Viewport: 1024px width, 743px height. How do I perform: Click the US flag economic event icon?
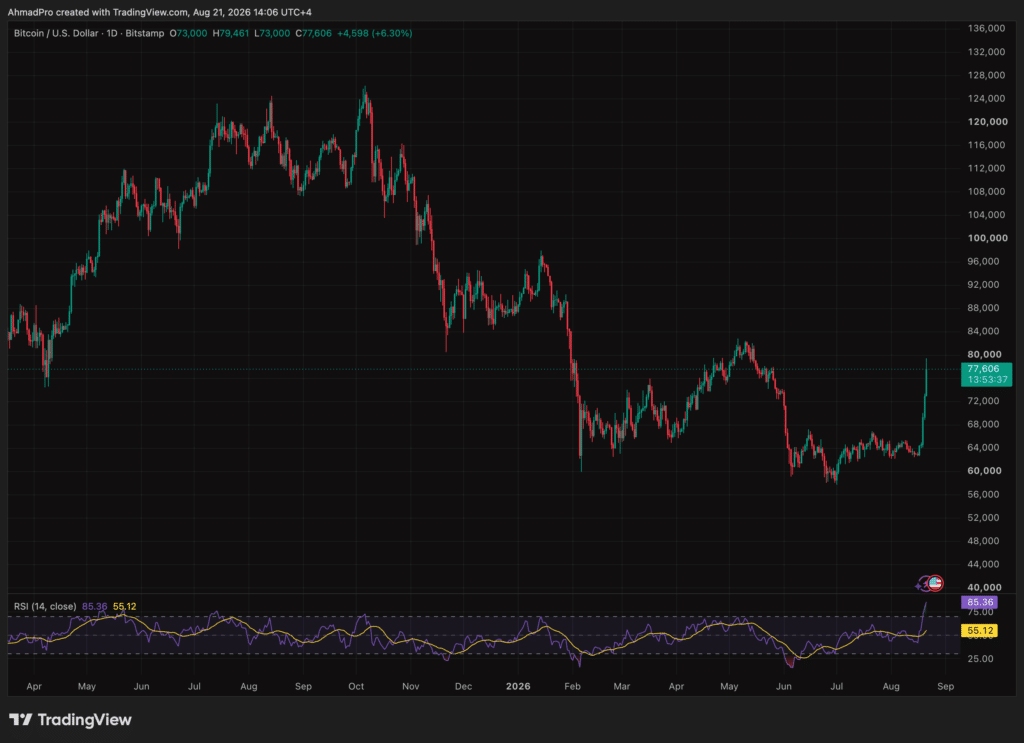point(935,583)
